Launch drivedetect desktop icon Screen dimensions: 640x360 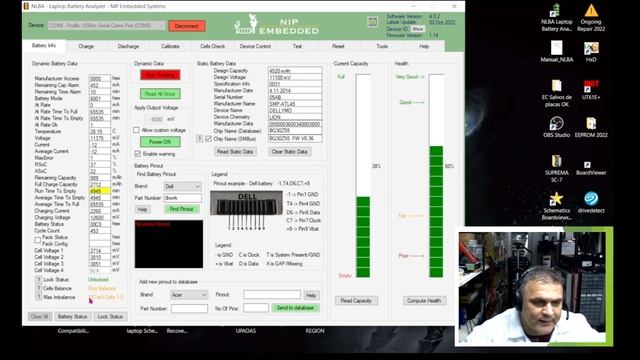coord(591,202)
